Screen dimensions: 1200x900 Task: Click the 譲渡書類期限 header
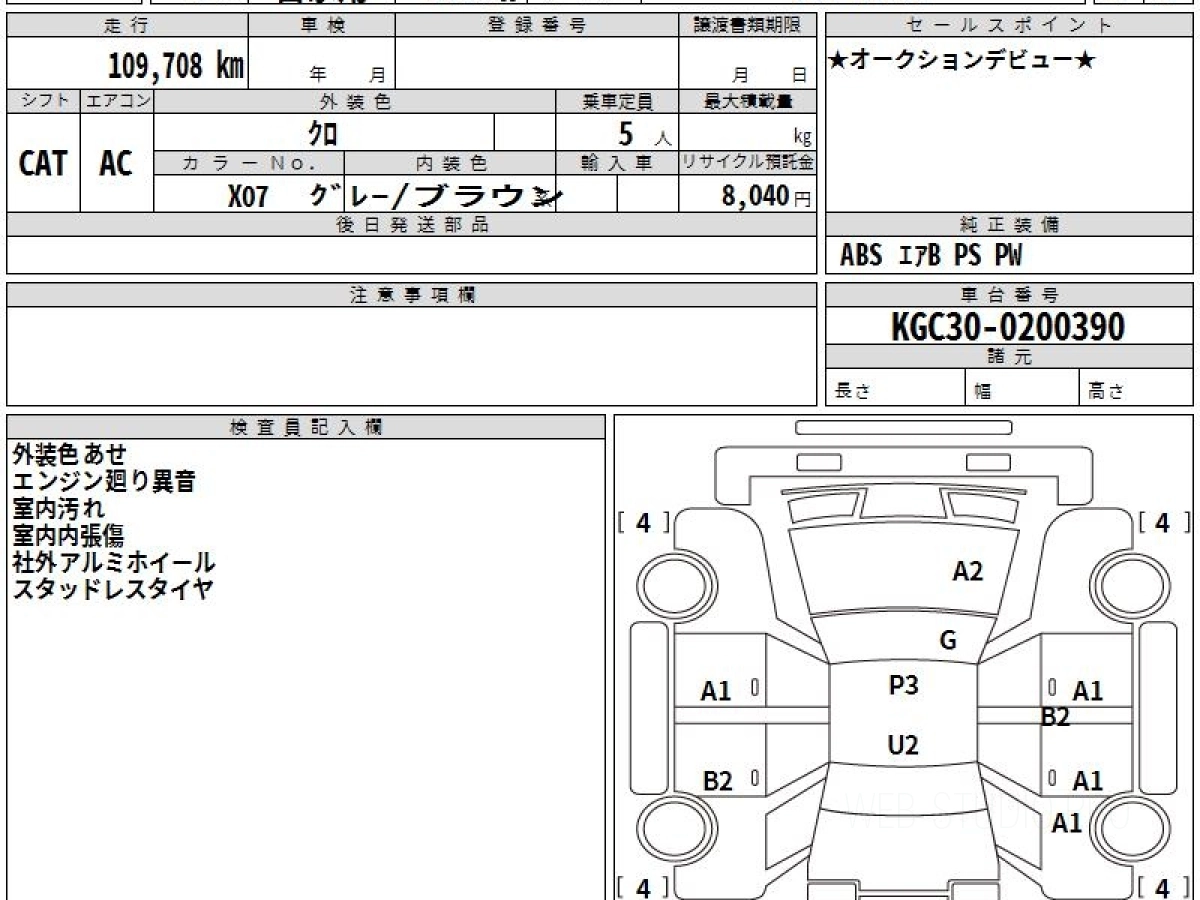748,26
